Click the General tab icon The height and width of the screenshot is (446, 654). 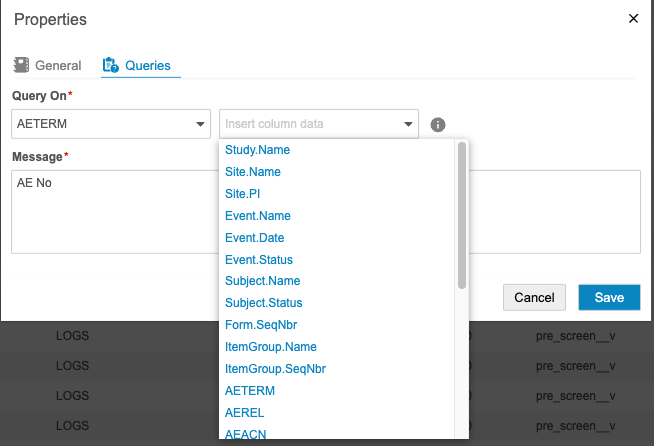coord(21,65)
